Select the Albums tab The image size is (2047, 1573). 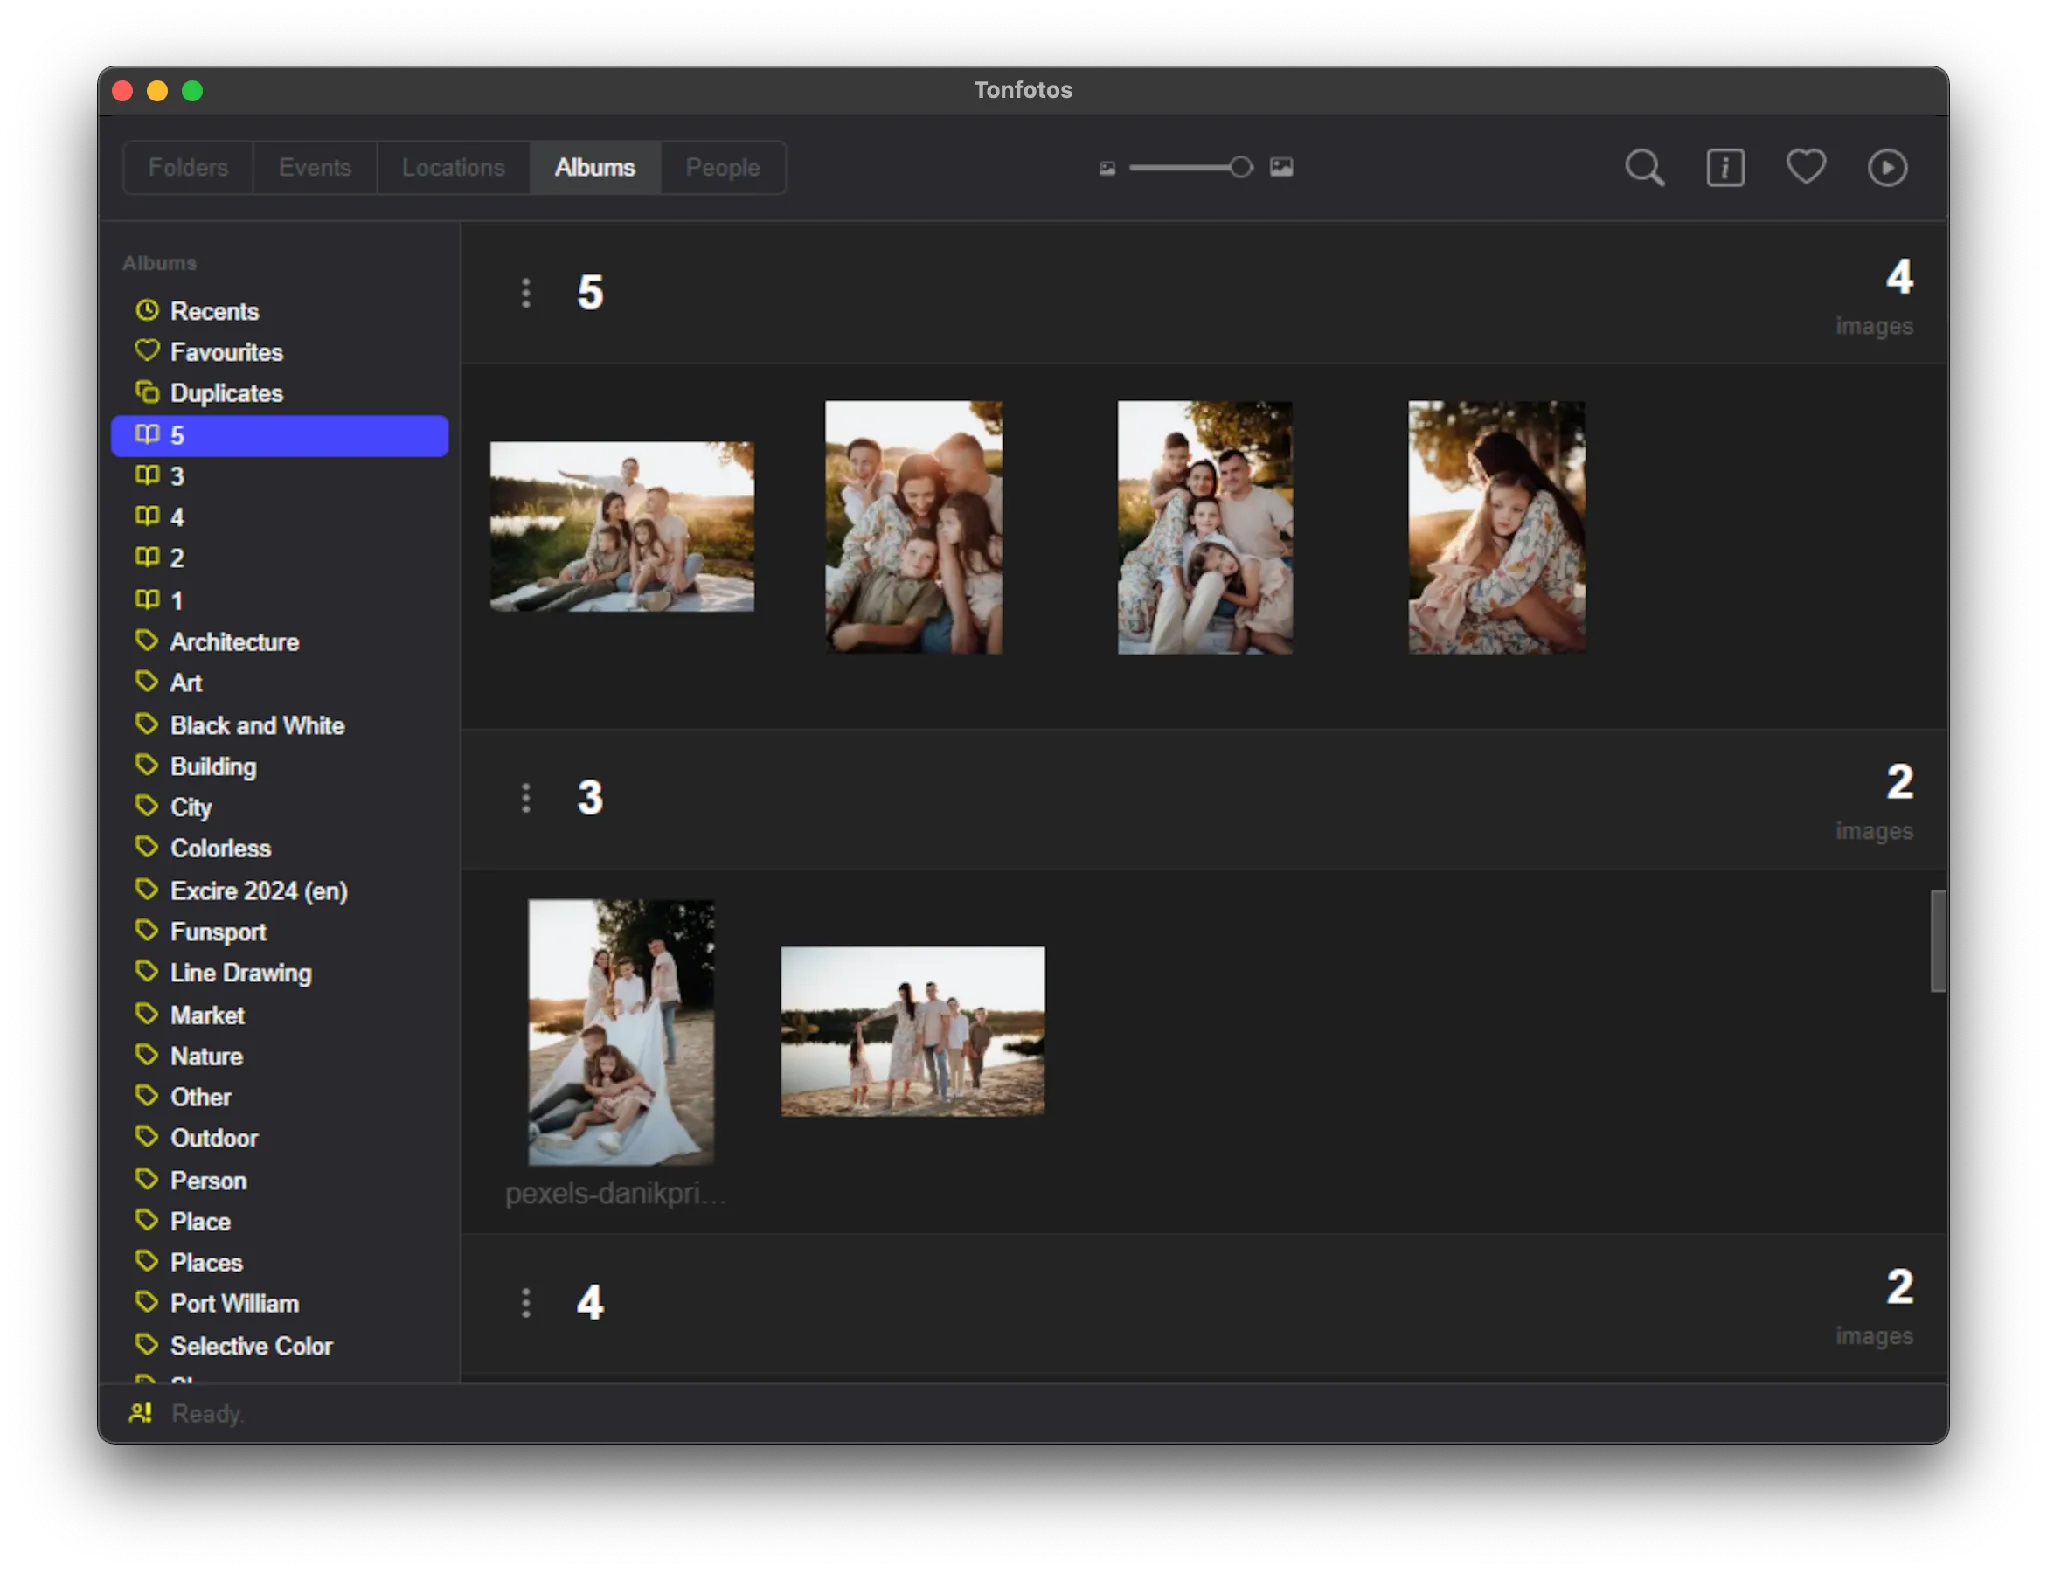595,168
